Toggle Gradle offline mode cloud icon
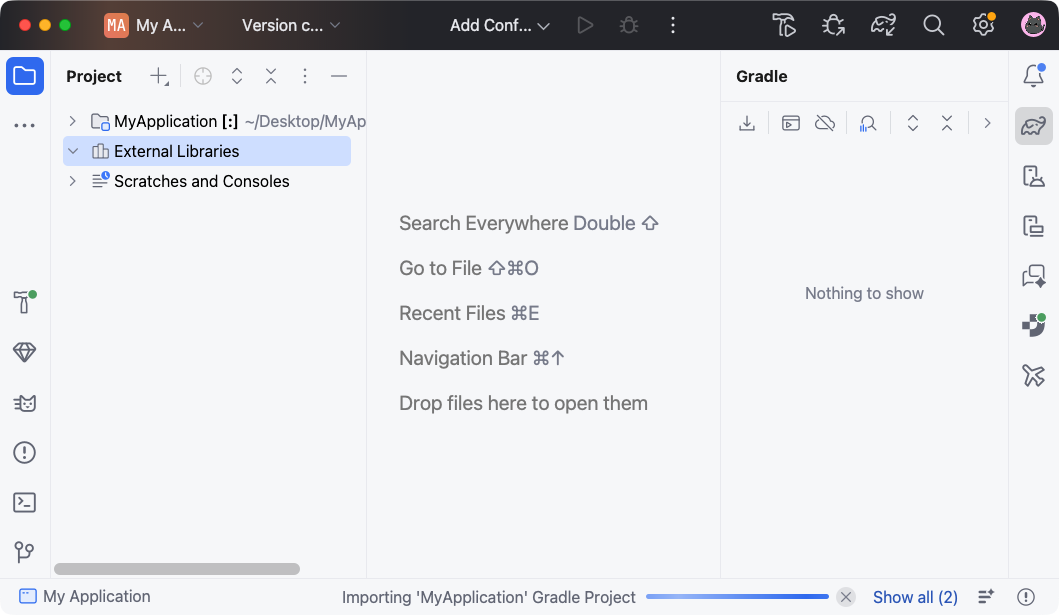The image size is (1059, 615). coord(825,123)
